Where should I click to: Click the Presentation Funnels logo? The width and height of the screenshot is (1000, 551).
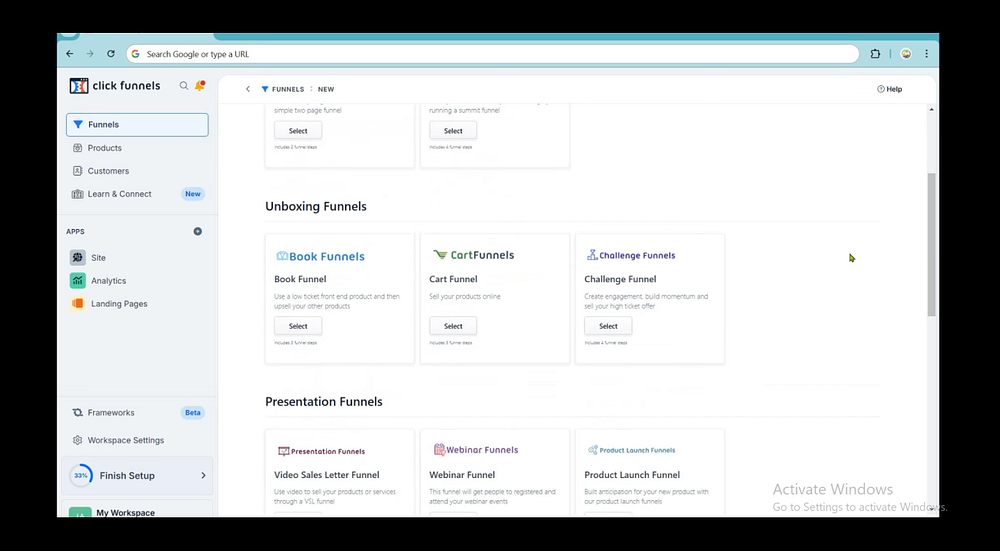click(321, 451)
